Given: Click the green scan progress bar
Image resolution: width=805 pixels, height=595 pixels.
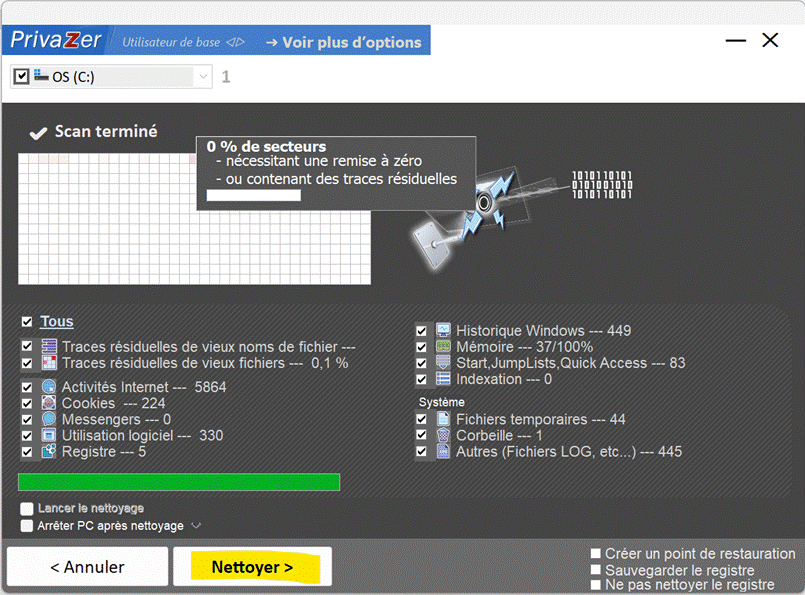Looking at the screenshot, I should click(179, 482).
